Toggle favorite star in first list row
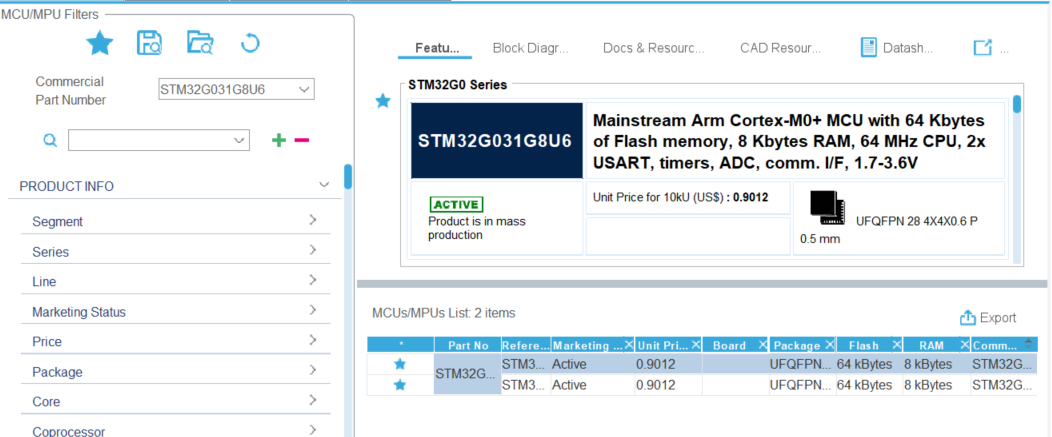1052x437 pixels. pos(400,364)
